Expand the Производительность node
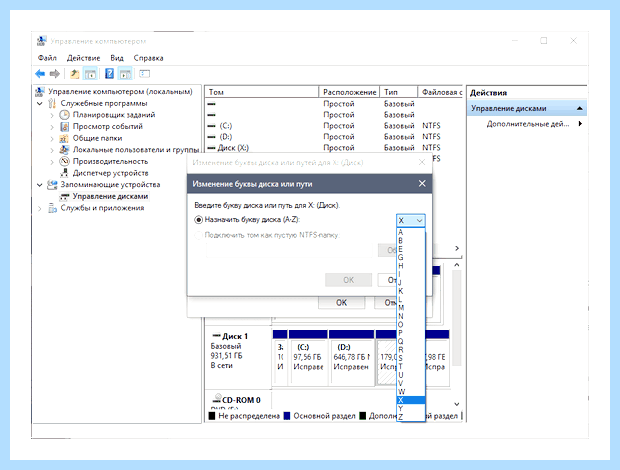This screenshot has height=470, width=620. click(x=52, y=162)
